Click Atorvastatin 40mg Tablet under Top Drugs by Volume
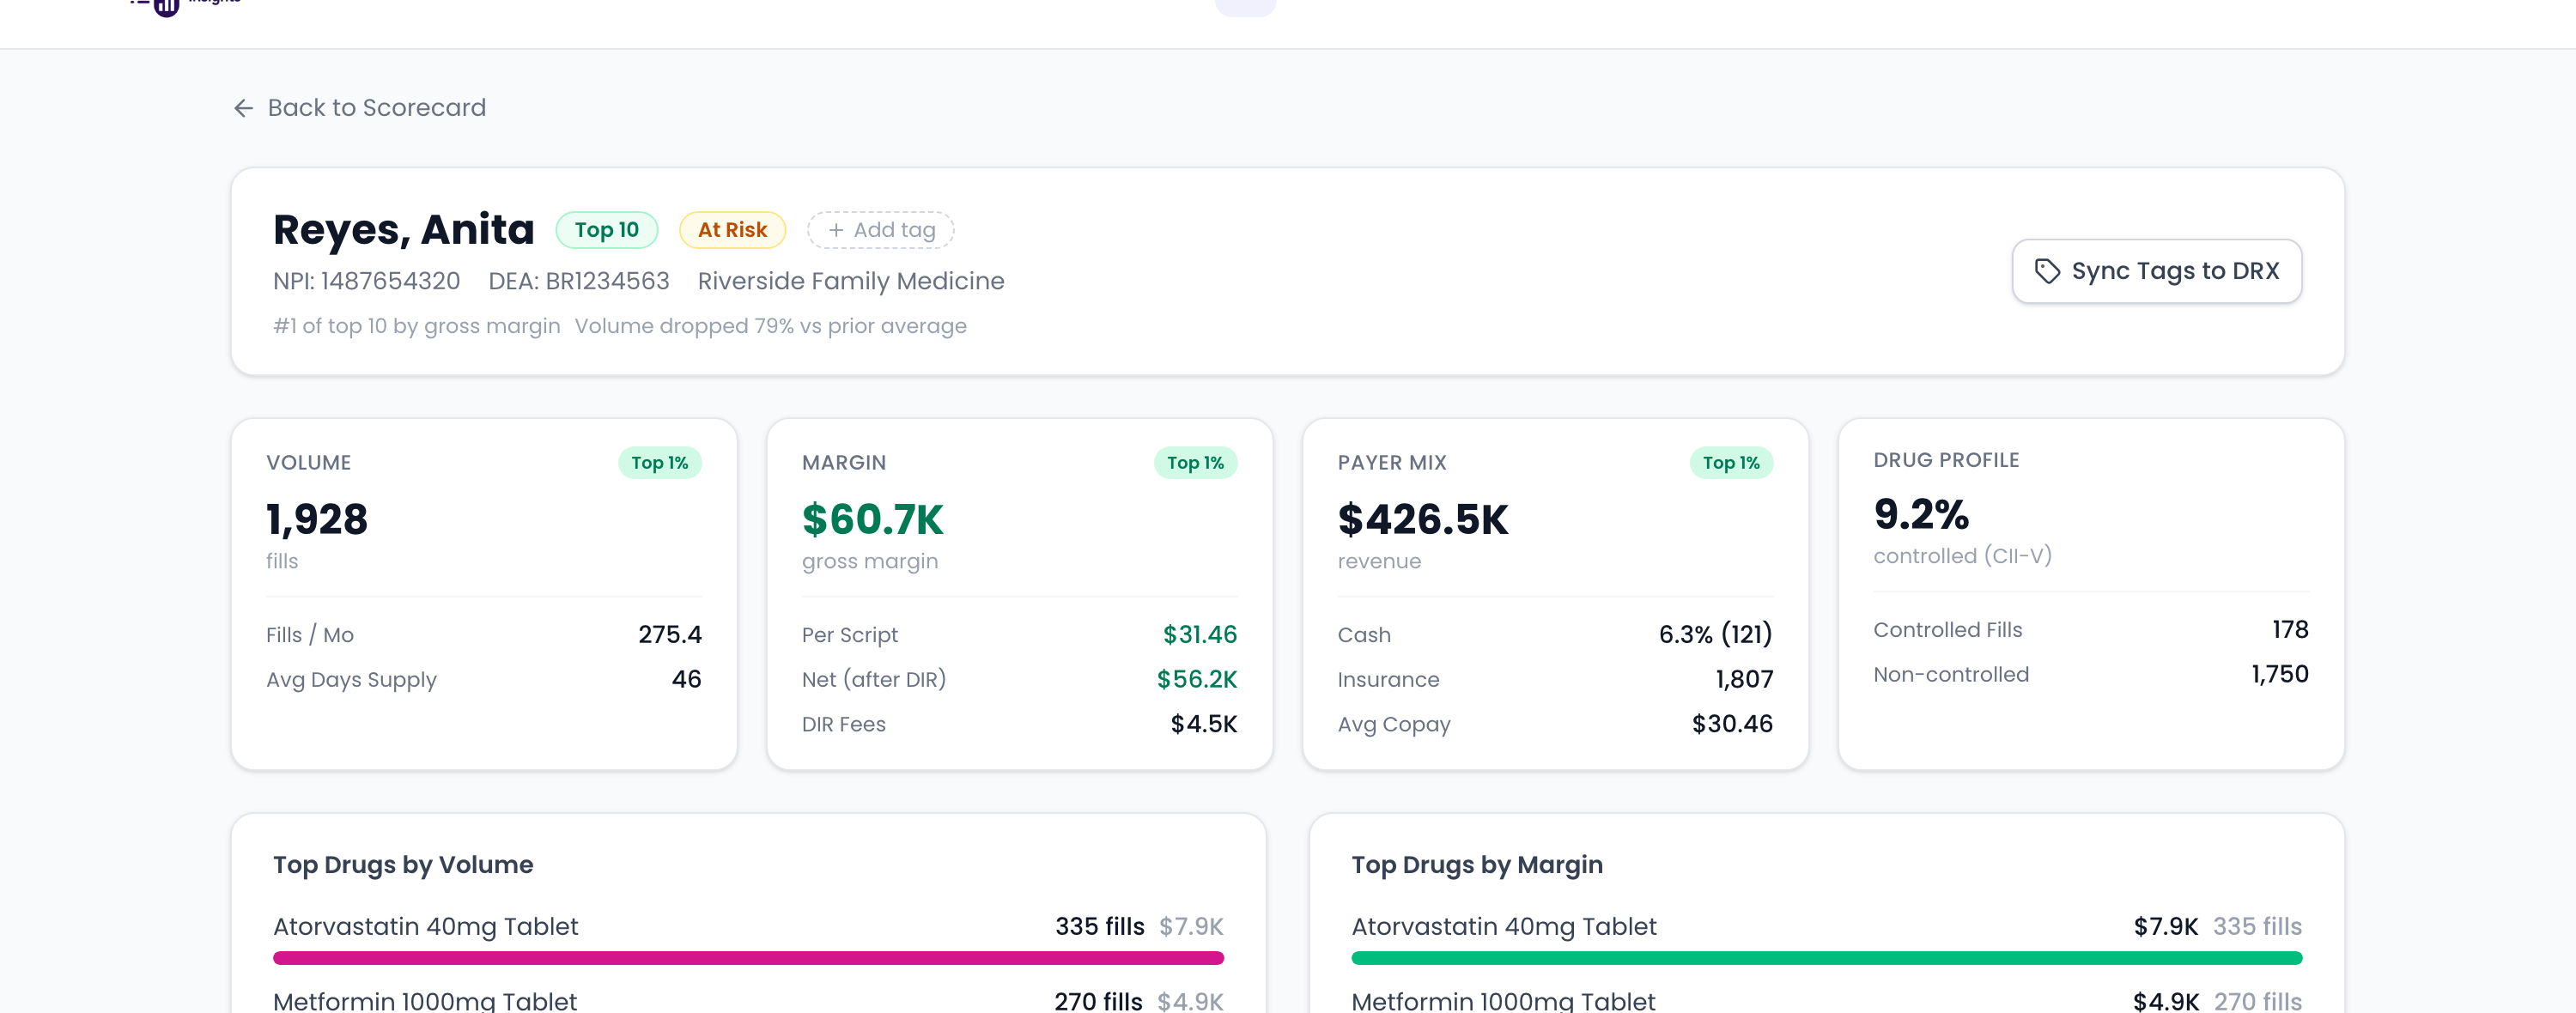 (426, 927)
